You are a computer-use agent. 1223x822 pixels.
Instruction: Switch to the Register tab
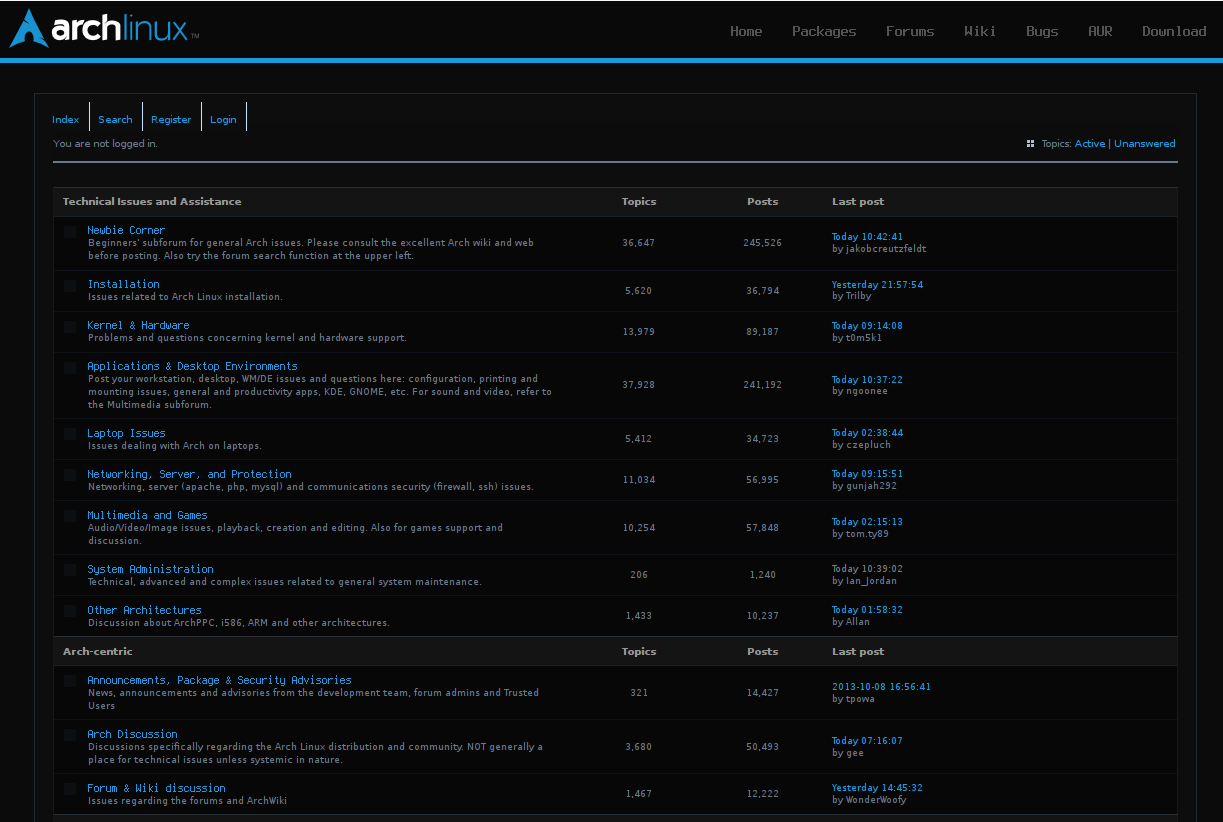click(171, 118)
